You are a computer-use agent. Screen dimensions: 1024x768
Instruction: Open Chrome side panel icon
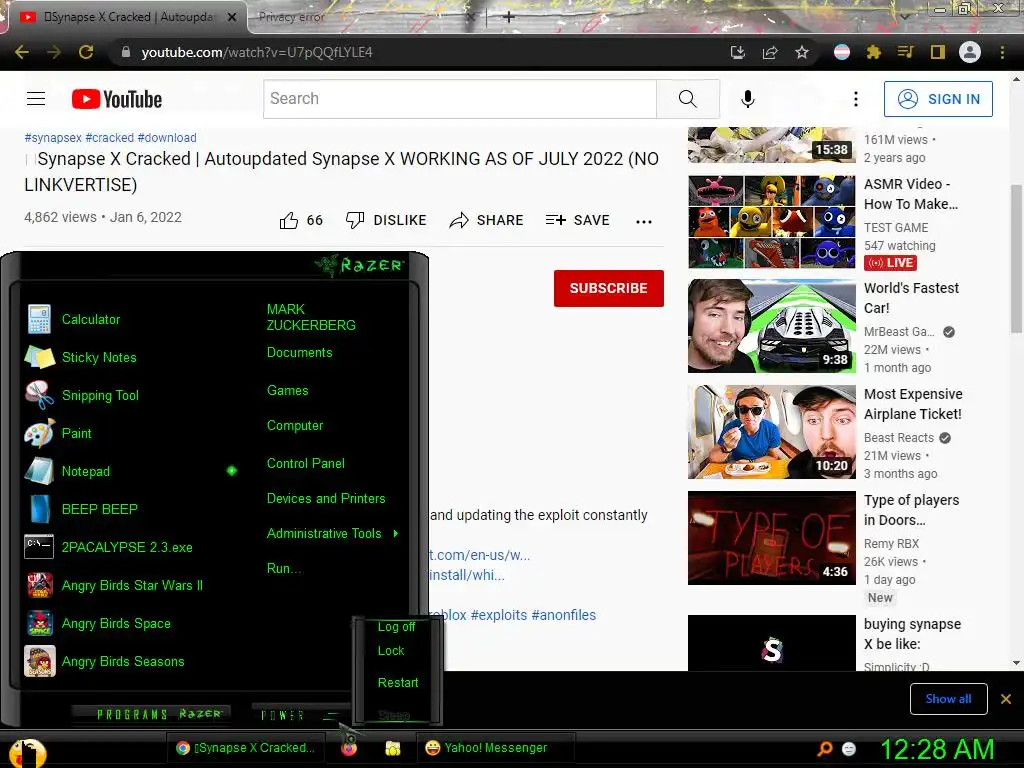[938, 52]
